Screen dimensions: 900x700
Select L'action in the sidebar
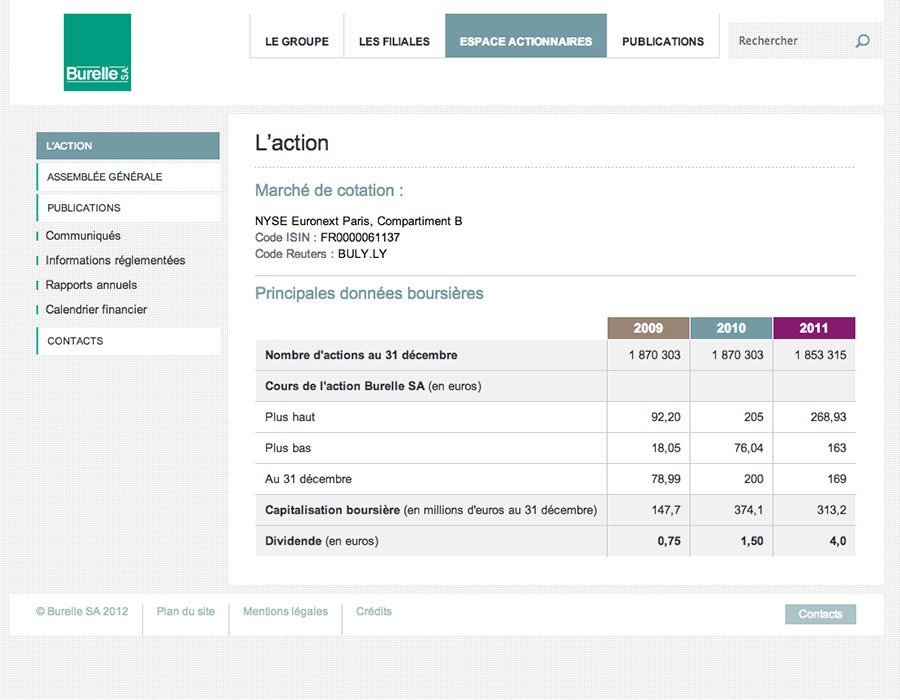coord(128,146)
